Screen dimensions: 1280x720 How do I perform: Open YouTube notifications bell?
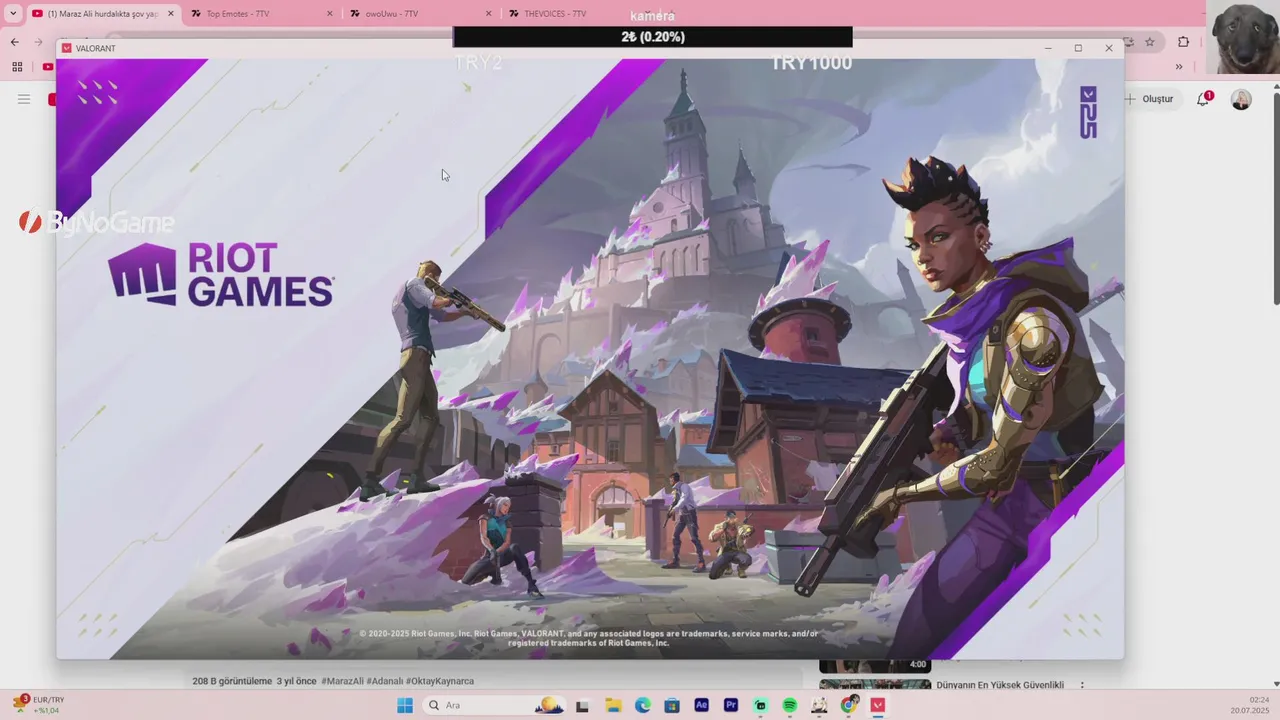tap(1205, 99)
